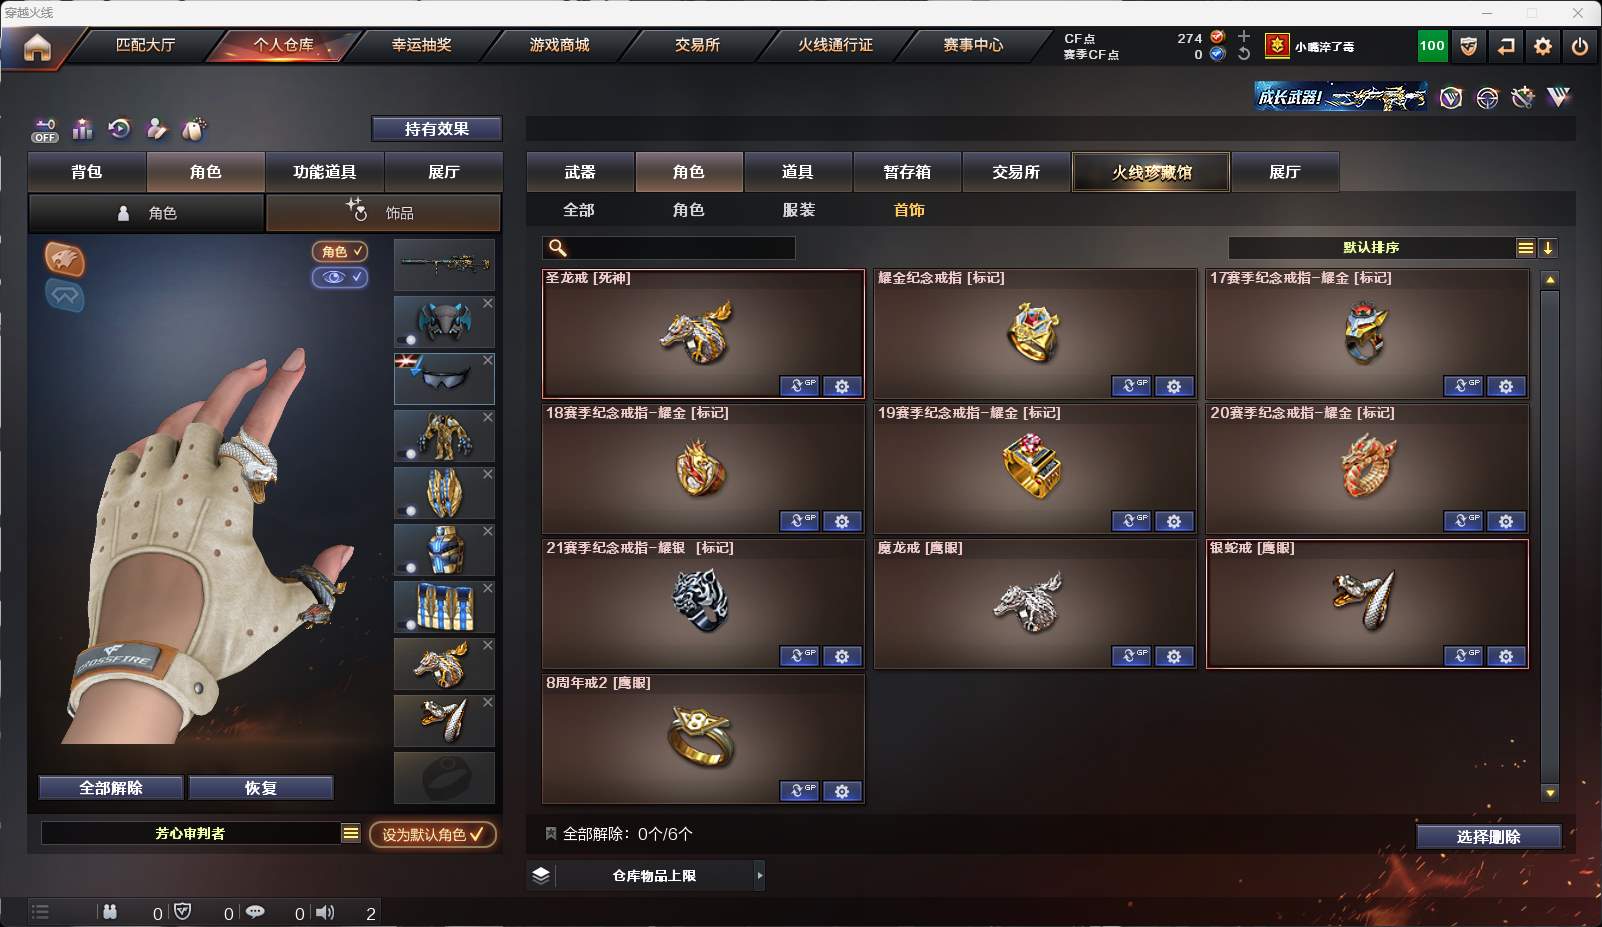The image size is (1602, 927).
Task: Open settings gear in the top-right bar
Action: [x=1543, y=46]
